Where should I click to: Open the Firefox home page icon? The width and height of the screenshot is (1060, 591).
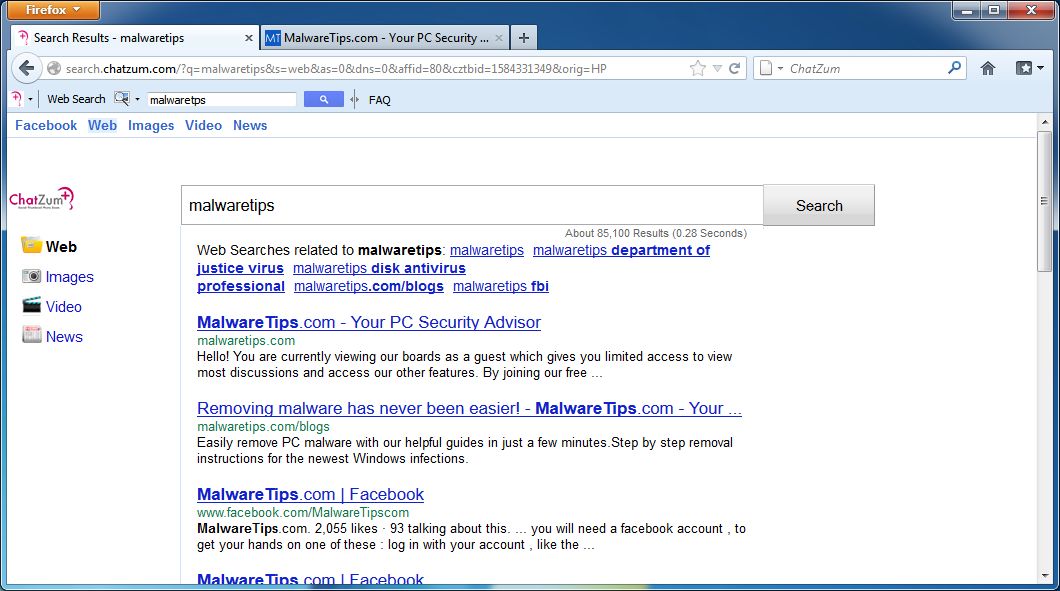tap(988, 68)
